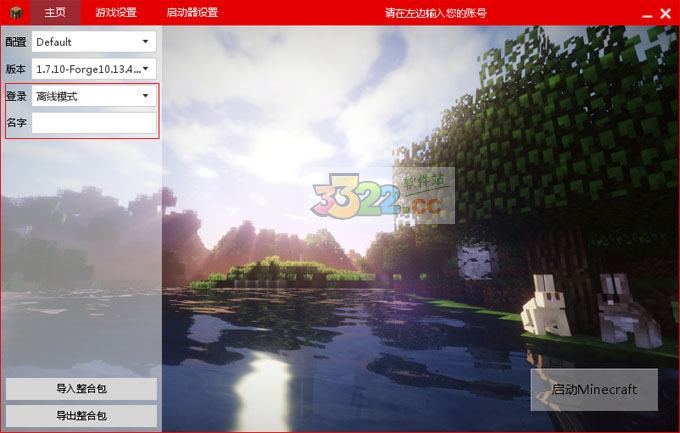Expand the 配置 Default dropdown

(94, 42)
